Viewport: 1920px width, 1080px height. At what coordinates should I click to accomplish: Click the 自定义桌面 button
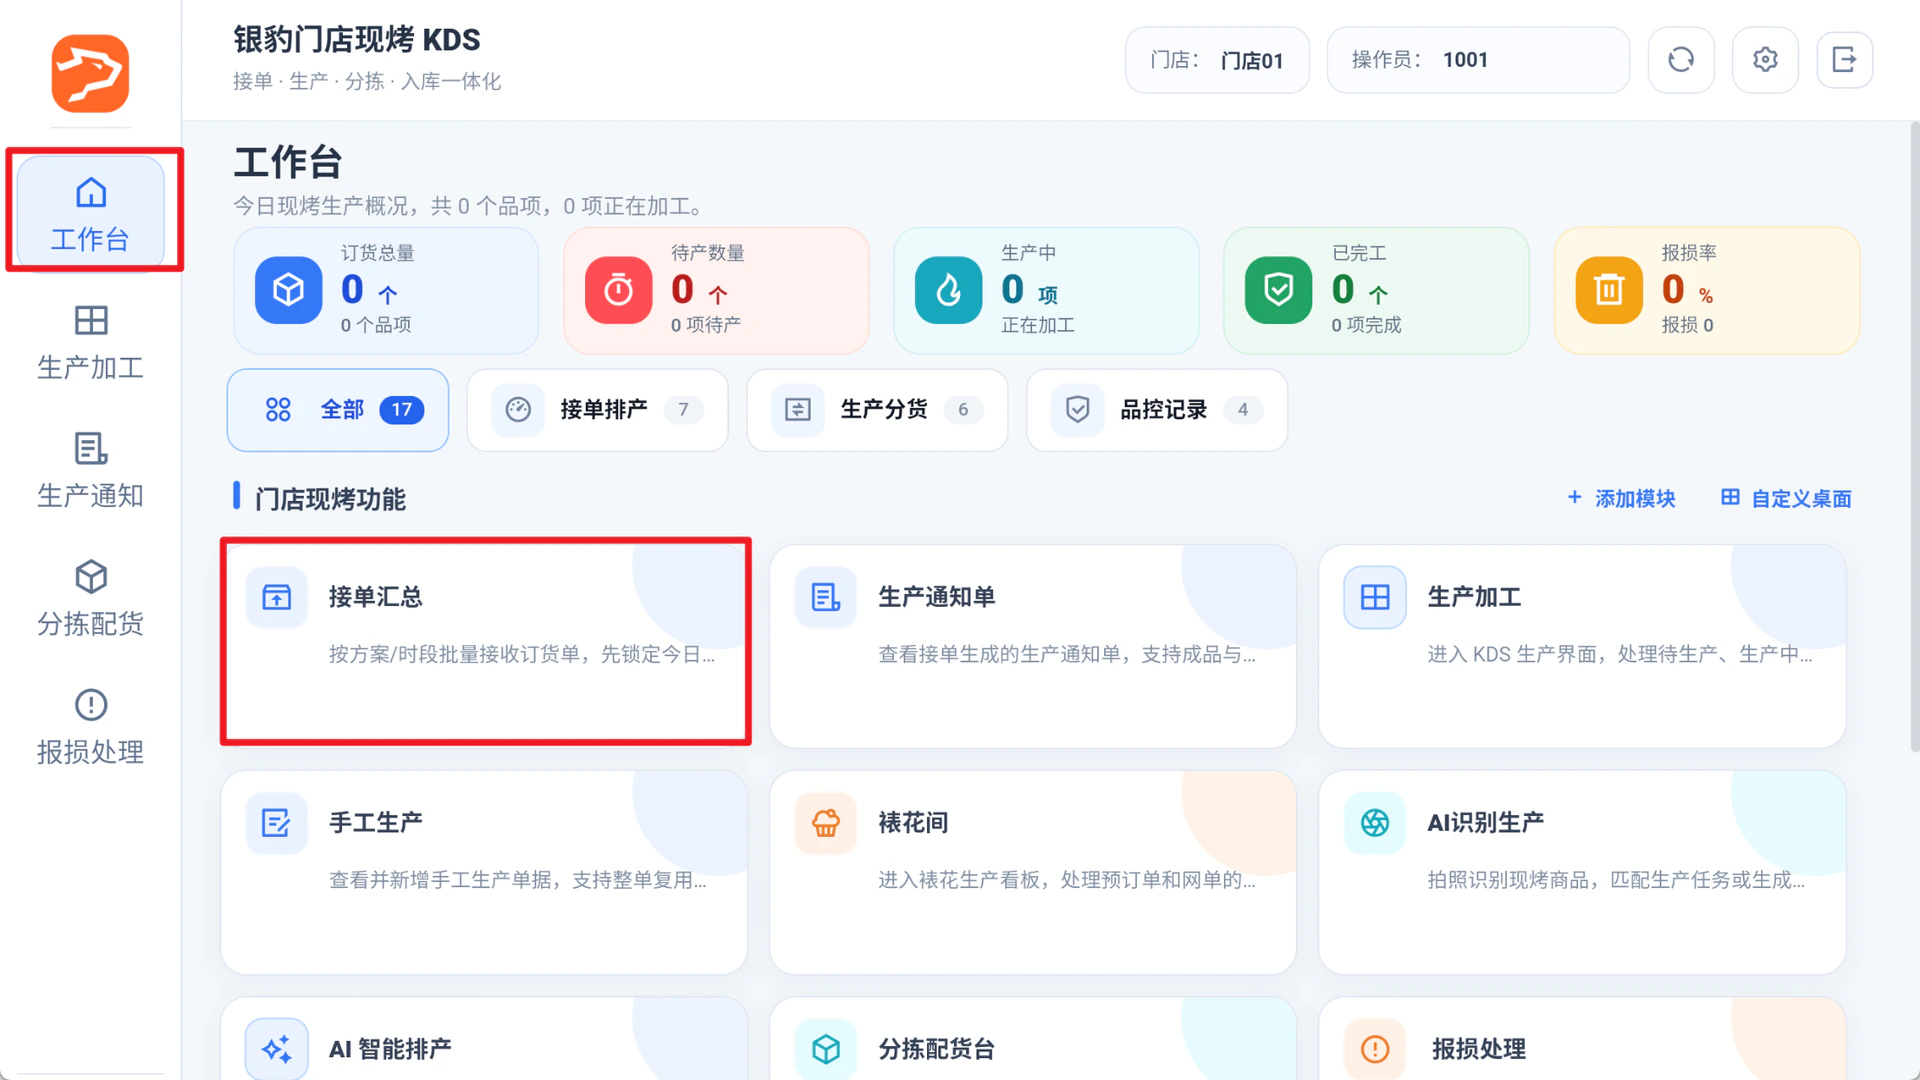(x=1786, y=498)
